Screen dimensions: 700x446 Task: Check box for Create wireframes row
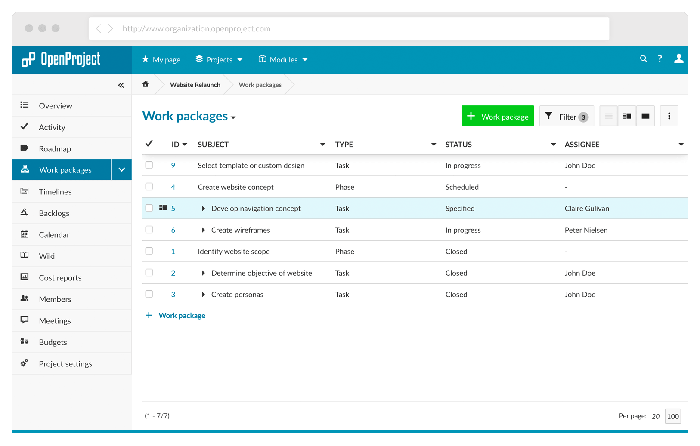[x=149, y=230]
